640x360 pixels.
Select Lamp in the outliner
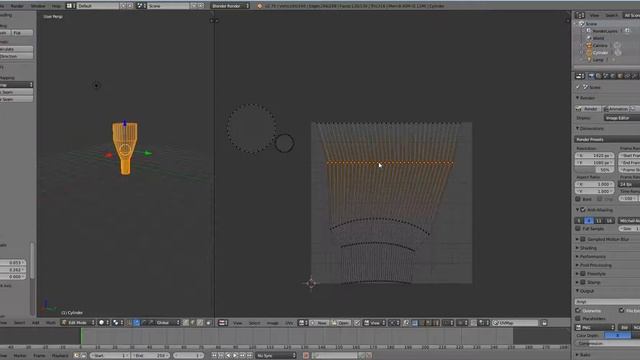click(x=598, y=60)
